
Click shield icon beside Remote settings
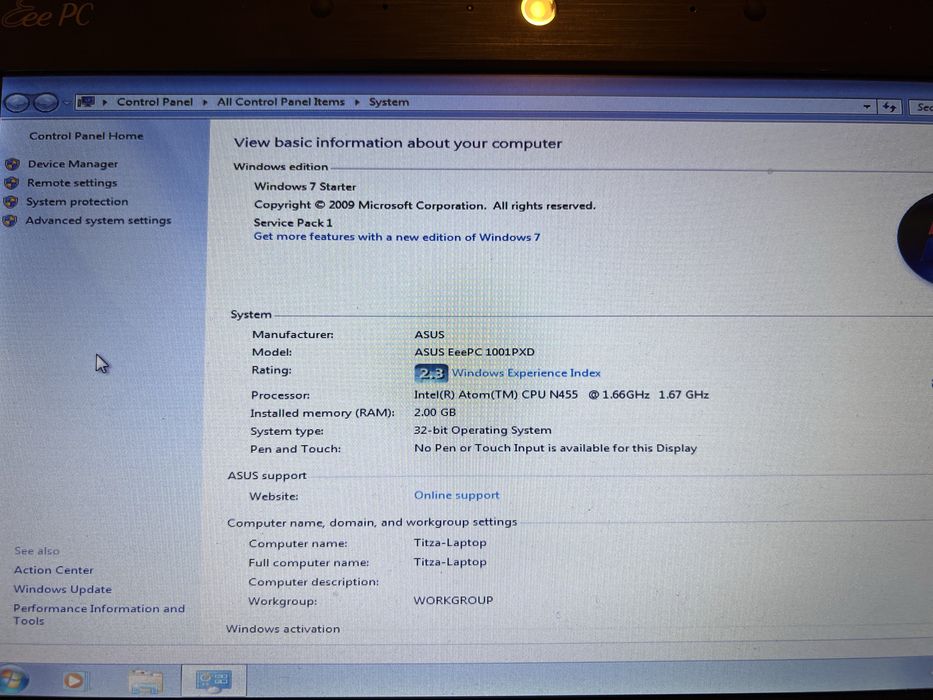click(x=11, y=183)
